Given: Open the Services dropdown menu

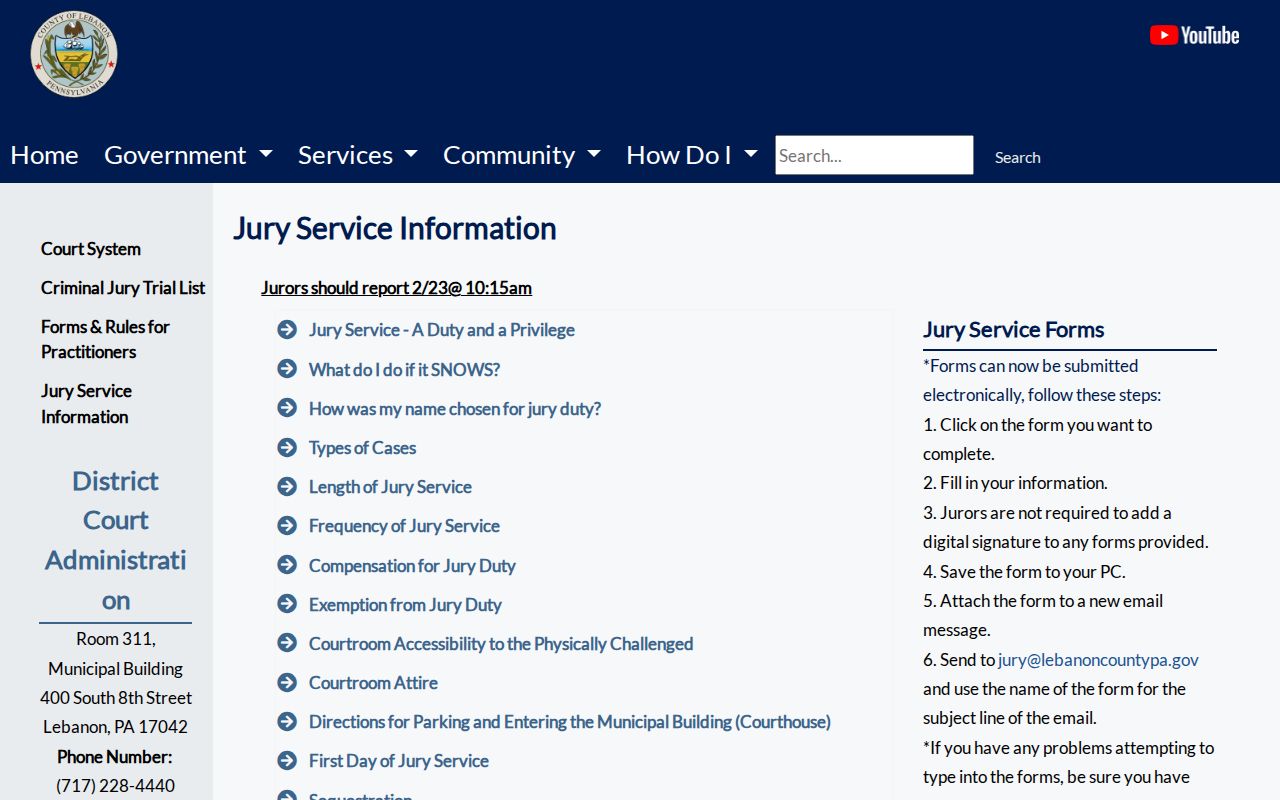Looking at the screenshot, I should click(x=358, y=155).
